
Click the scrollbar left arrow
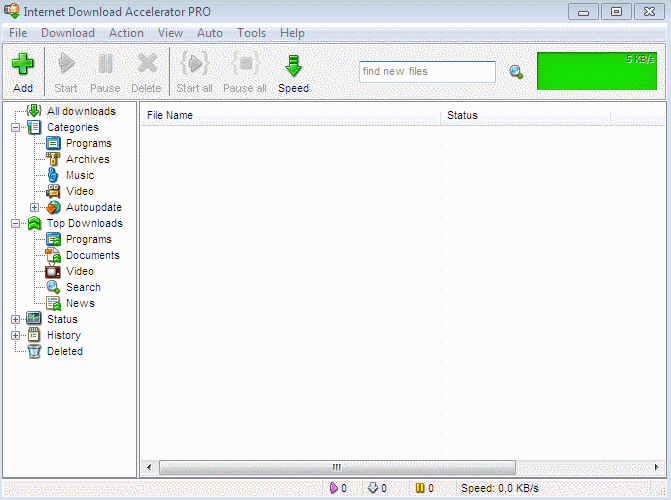click(149, 467)
